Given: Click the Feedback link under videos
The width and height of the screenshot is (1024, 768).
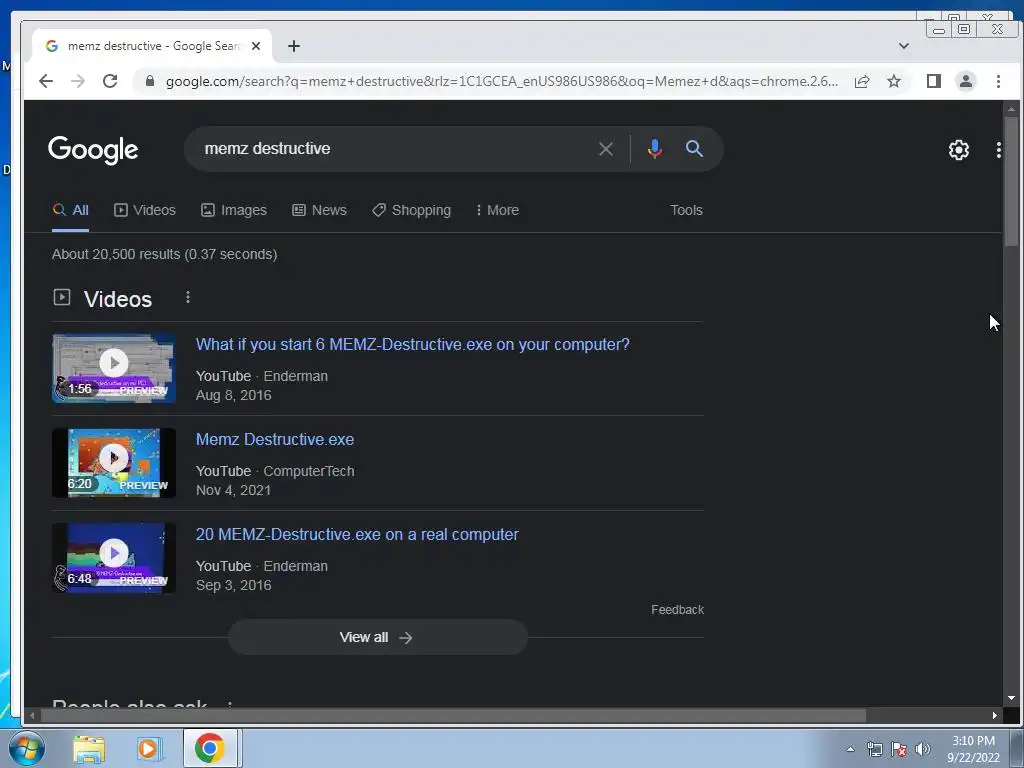Looking at the screenshot, I should pyautogui.click(x=677, y=609).
